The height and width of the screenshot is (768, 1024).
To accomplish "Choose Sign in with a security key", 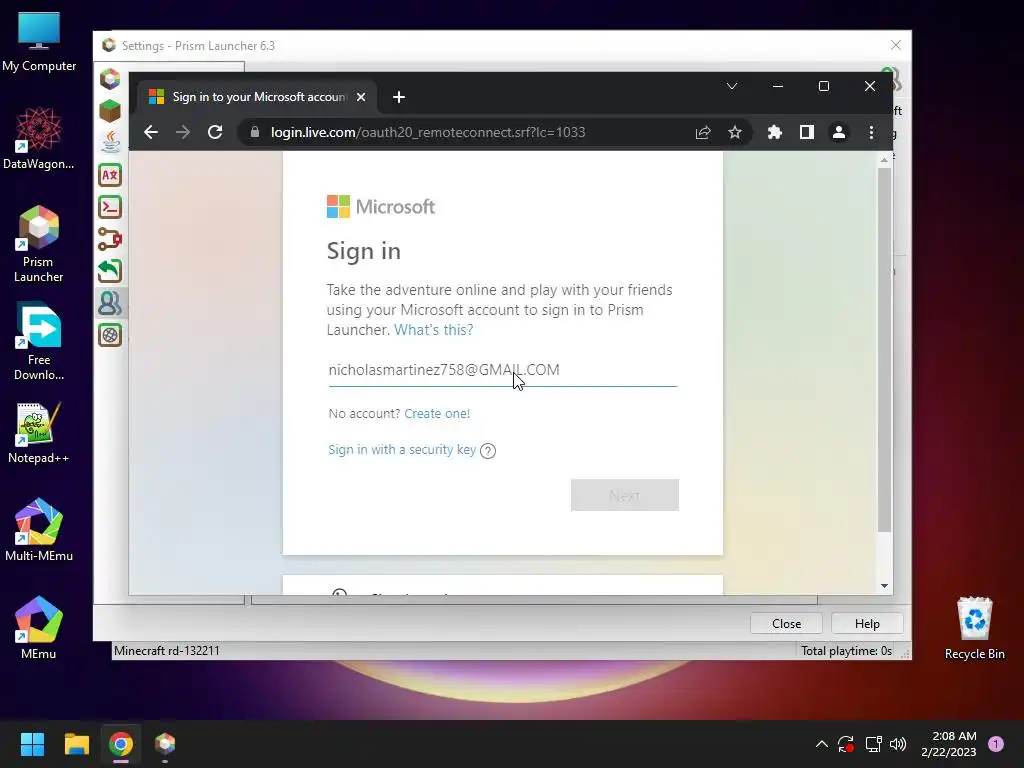I will coord(402,450).
